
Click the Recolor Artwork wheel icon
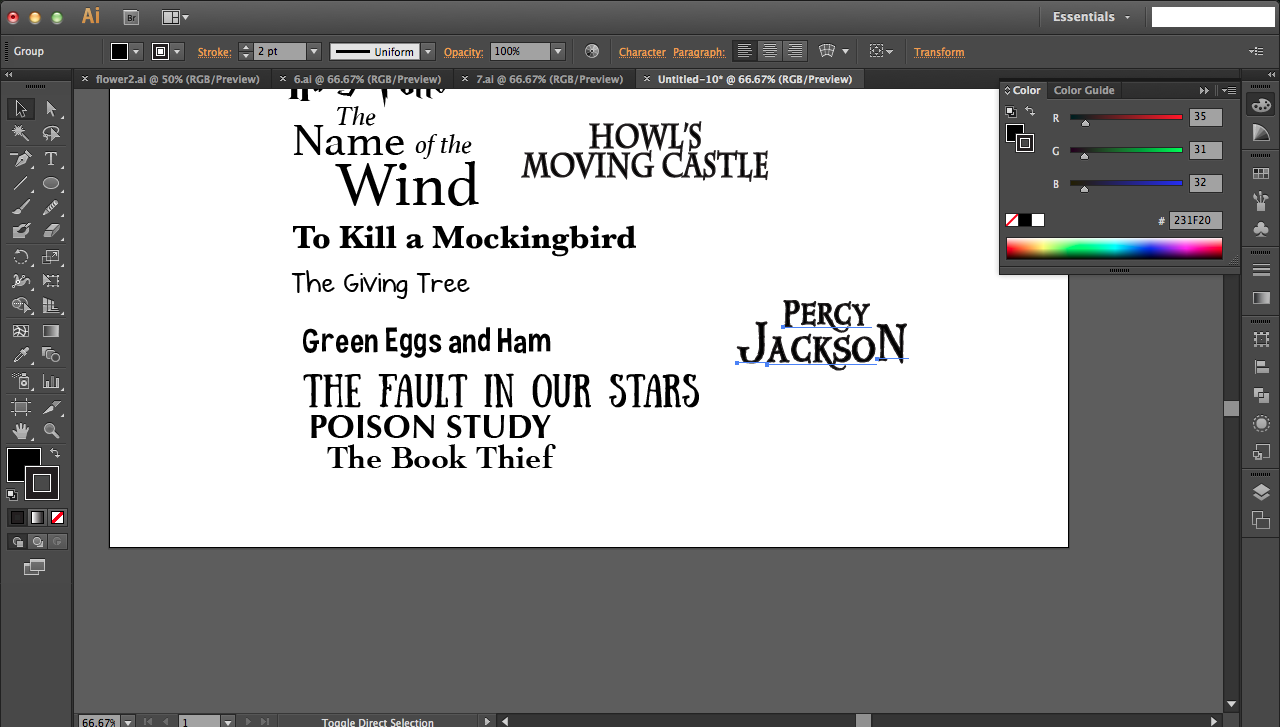pos(592,51)
